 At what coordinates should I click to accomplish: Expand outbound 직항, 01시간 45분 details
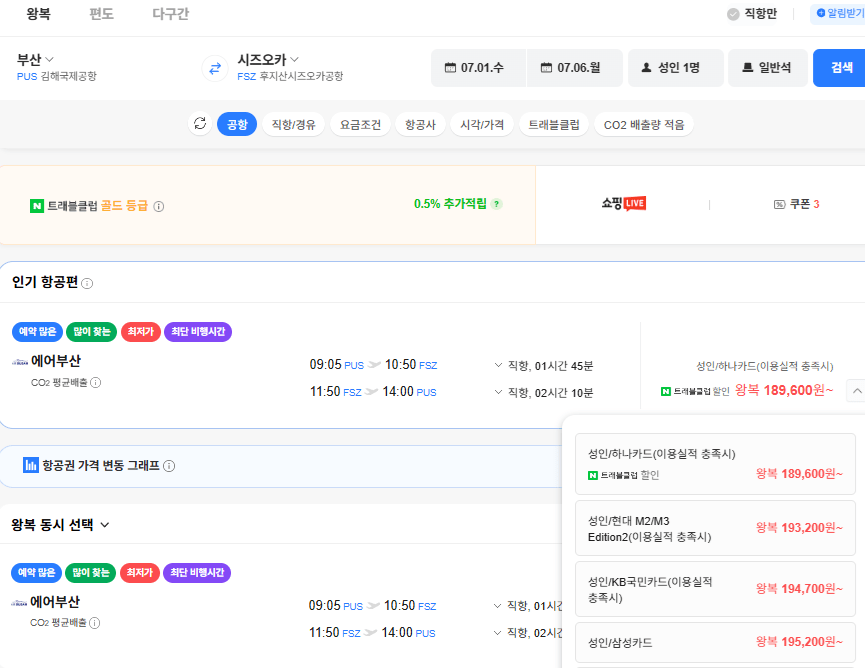tap(545, 366)
